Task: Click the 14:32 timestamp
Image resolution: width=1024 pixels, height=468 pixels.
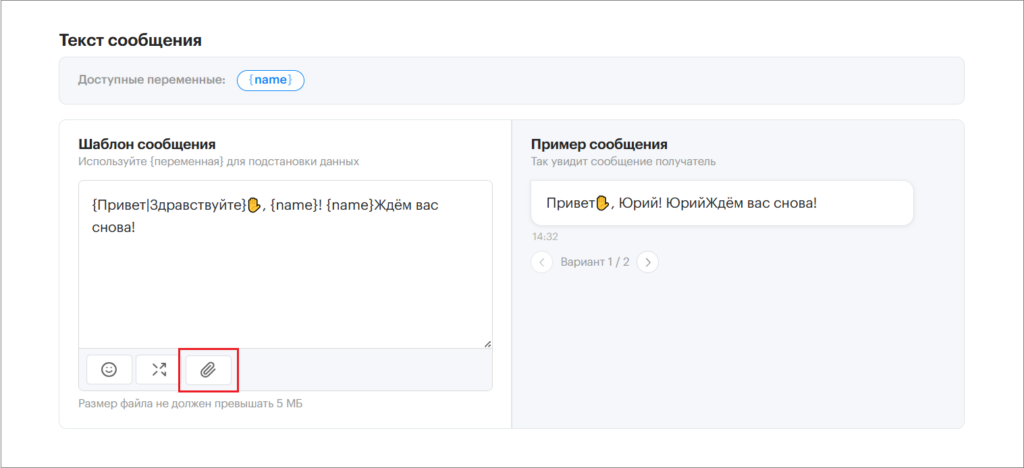Action: pyautogui.click(x=545, y=236)
